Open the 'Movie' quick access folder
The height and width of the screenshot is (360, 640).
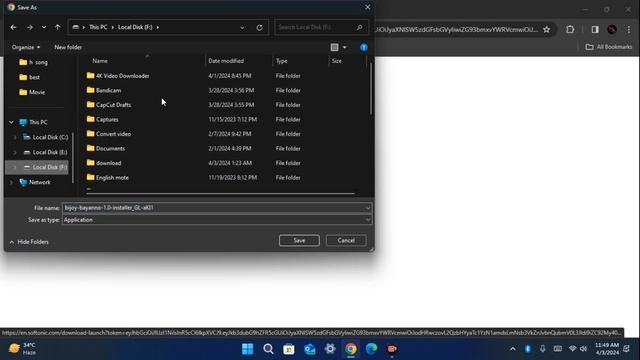32,92
